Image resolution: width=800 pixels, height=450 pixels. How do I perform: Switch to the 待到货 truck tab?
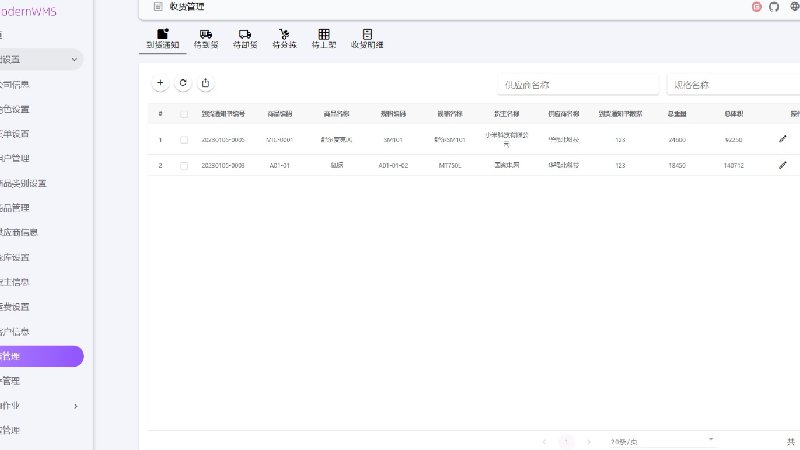[206, 39]
